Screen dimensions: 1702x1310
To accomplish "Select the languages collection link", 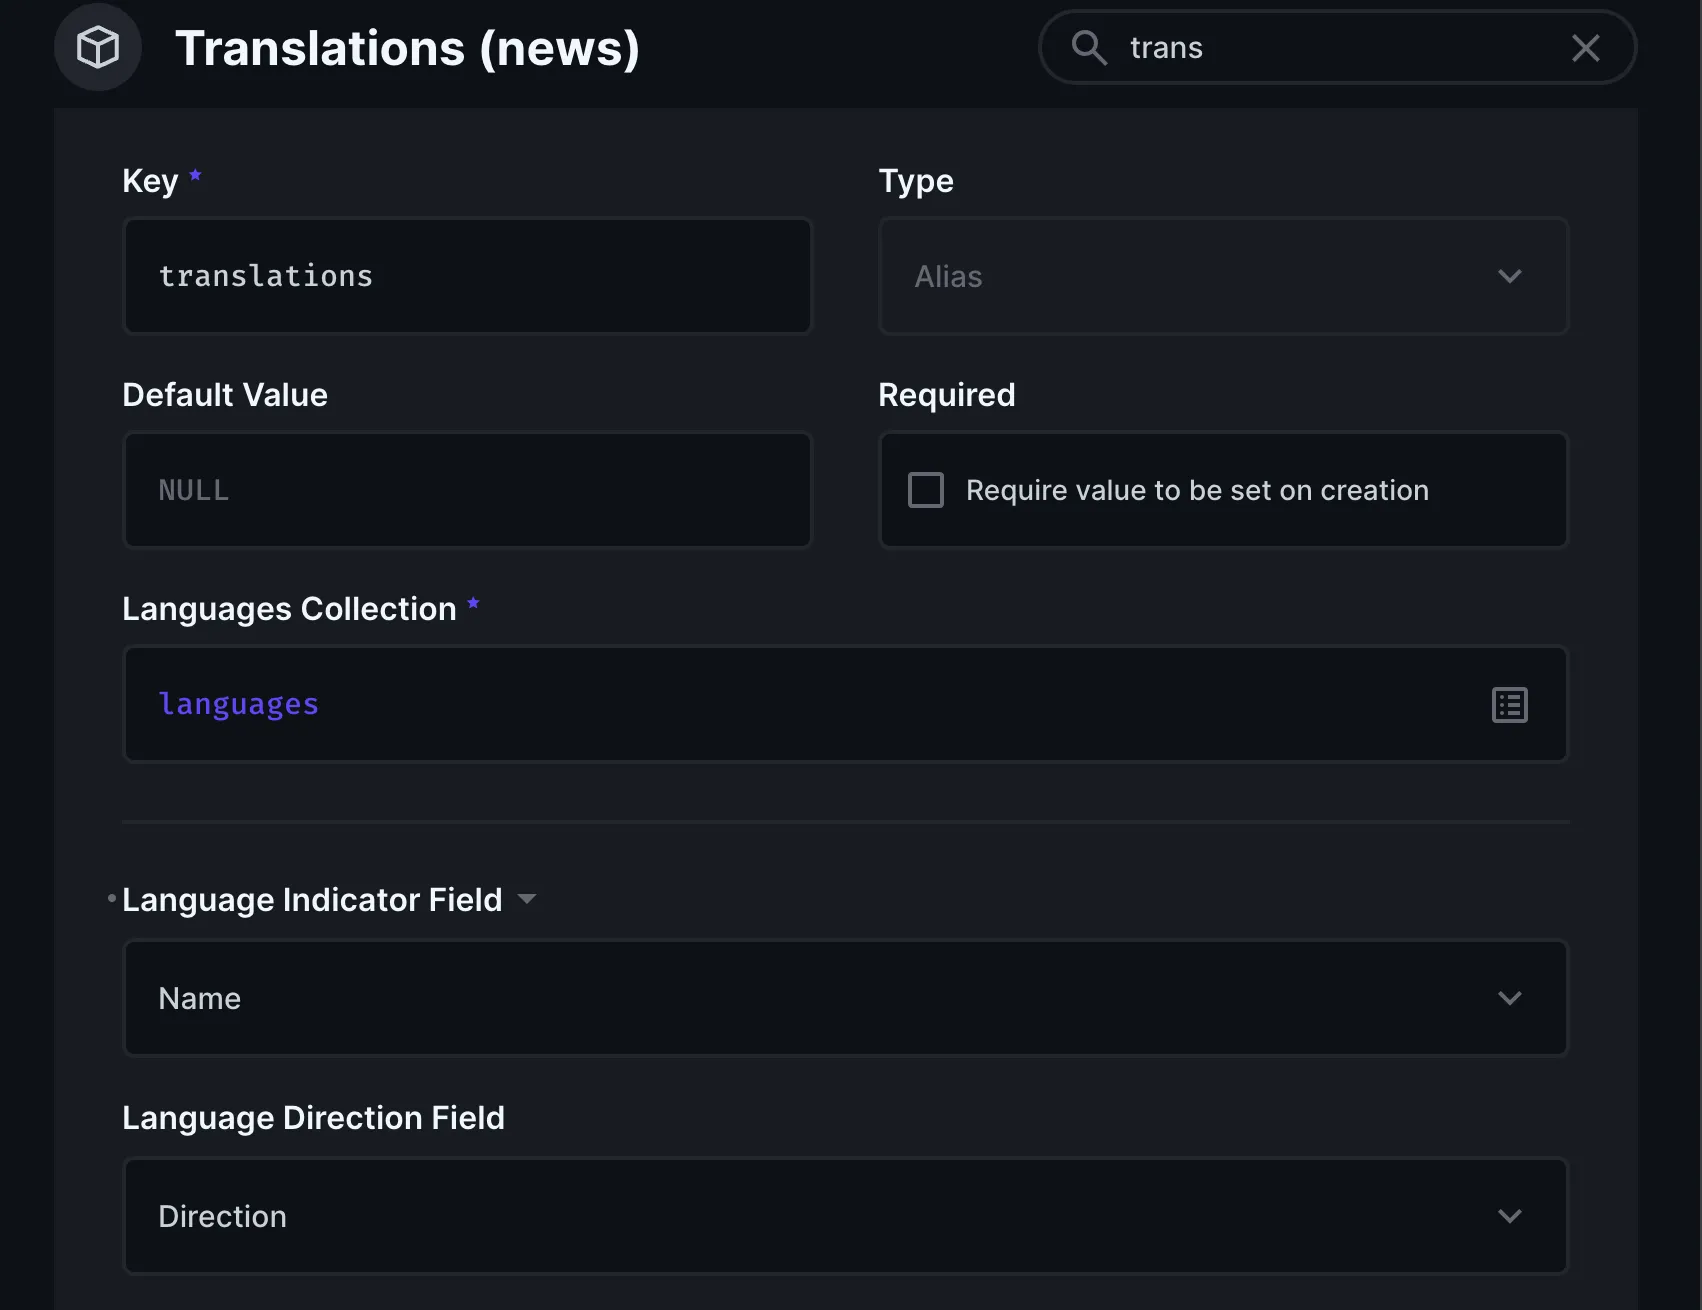I will click(x=239, y=703).
